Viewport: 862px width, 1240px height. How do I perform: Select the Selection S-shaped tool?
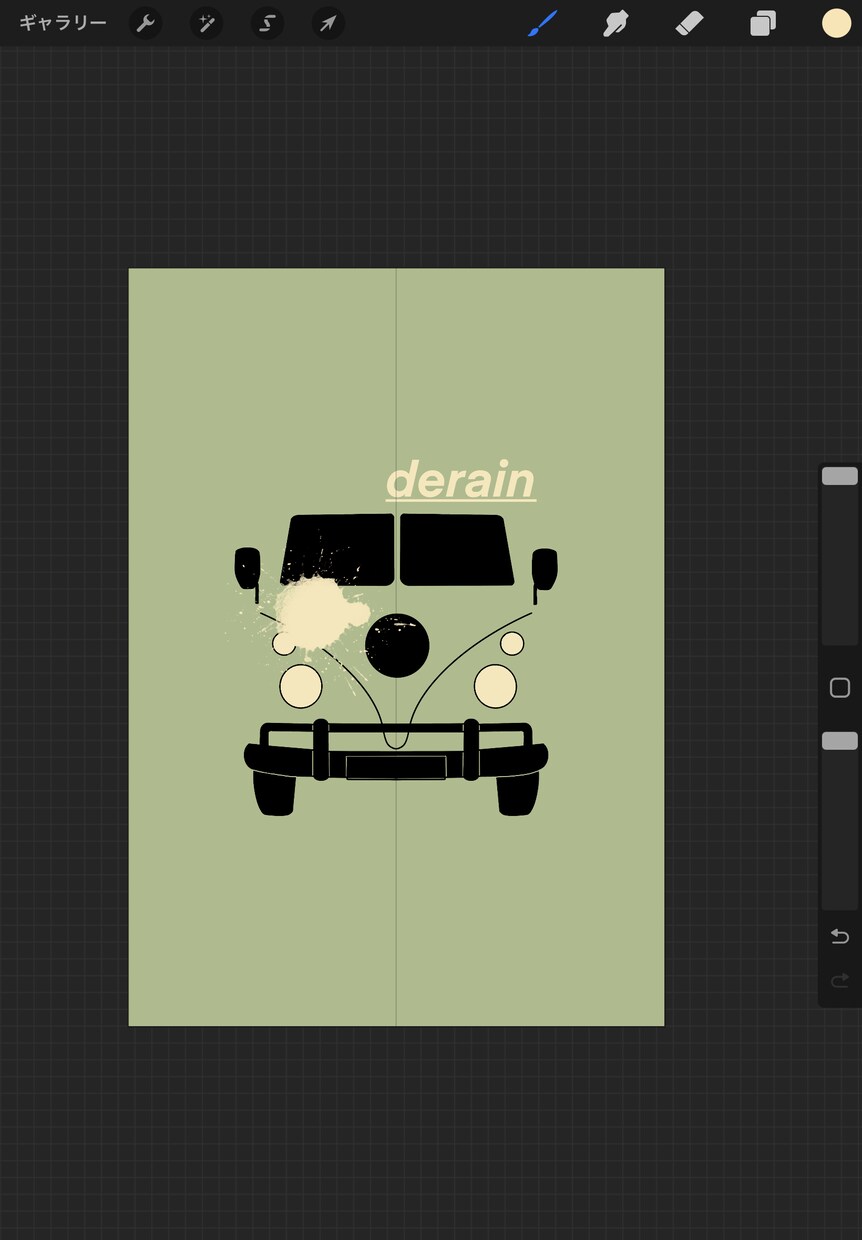coord(267,24)
